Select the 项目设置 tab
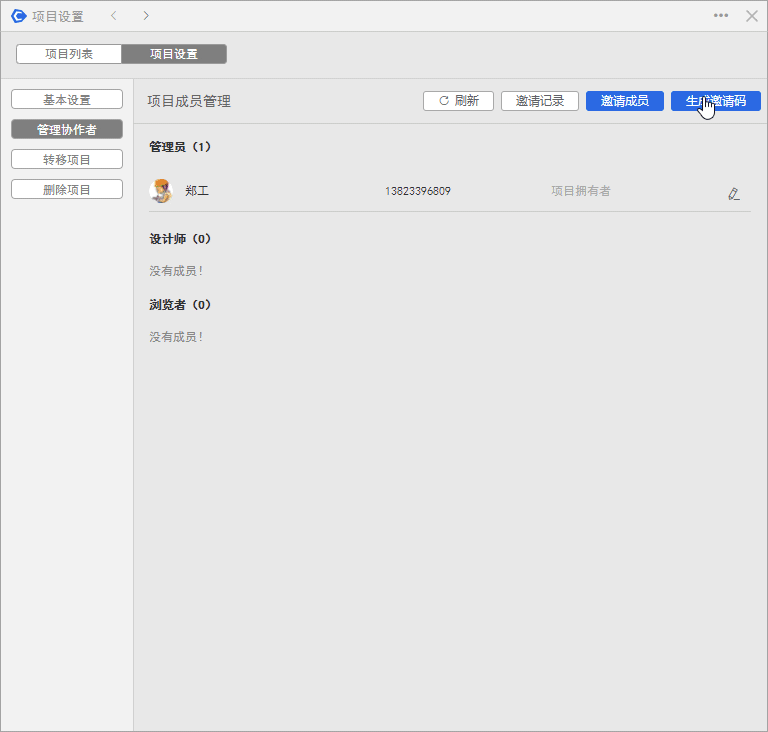The image size is (768, 732). (174, 54)
